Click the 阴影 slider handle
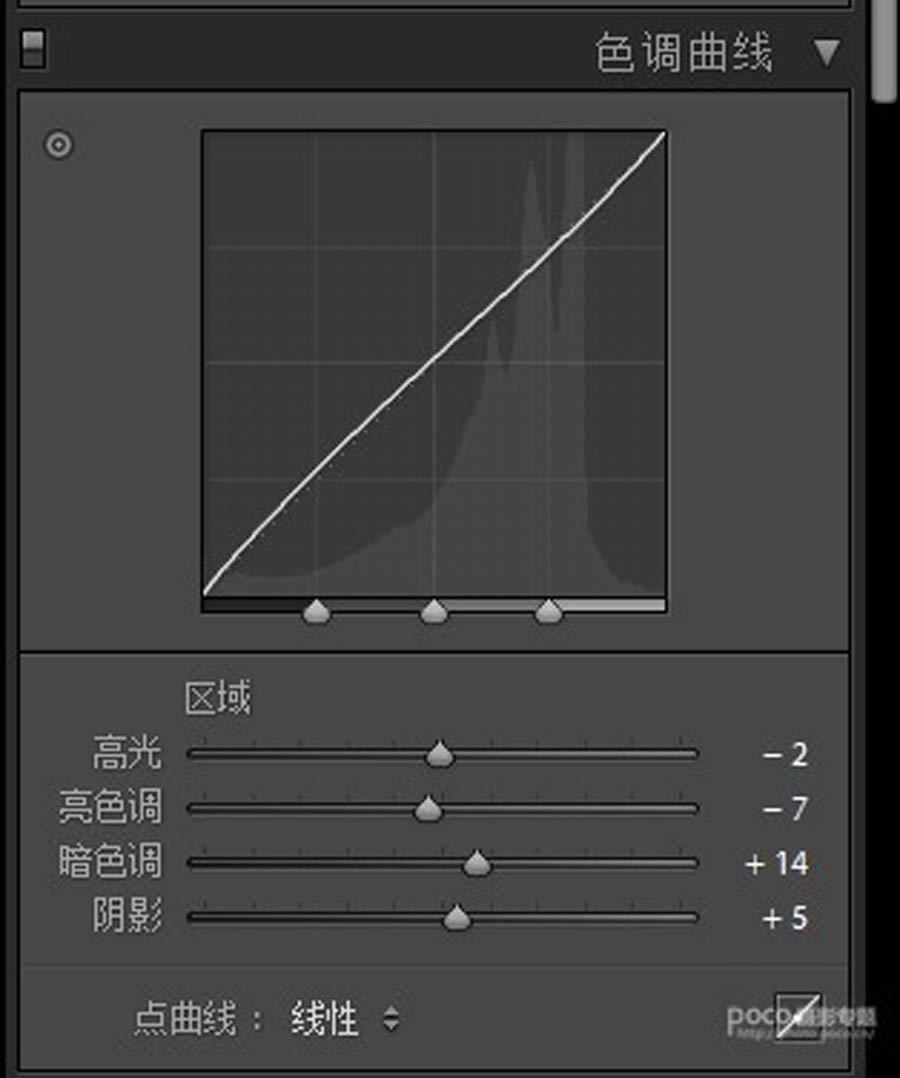900x1078 pixels. tap(457, 918)
